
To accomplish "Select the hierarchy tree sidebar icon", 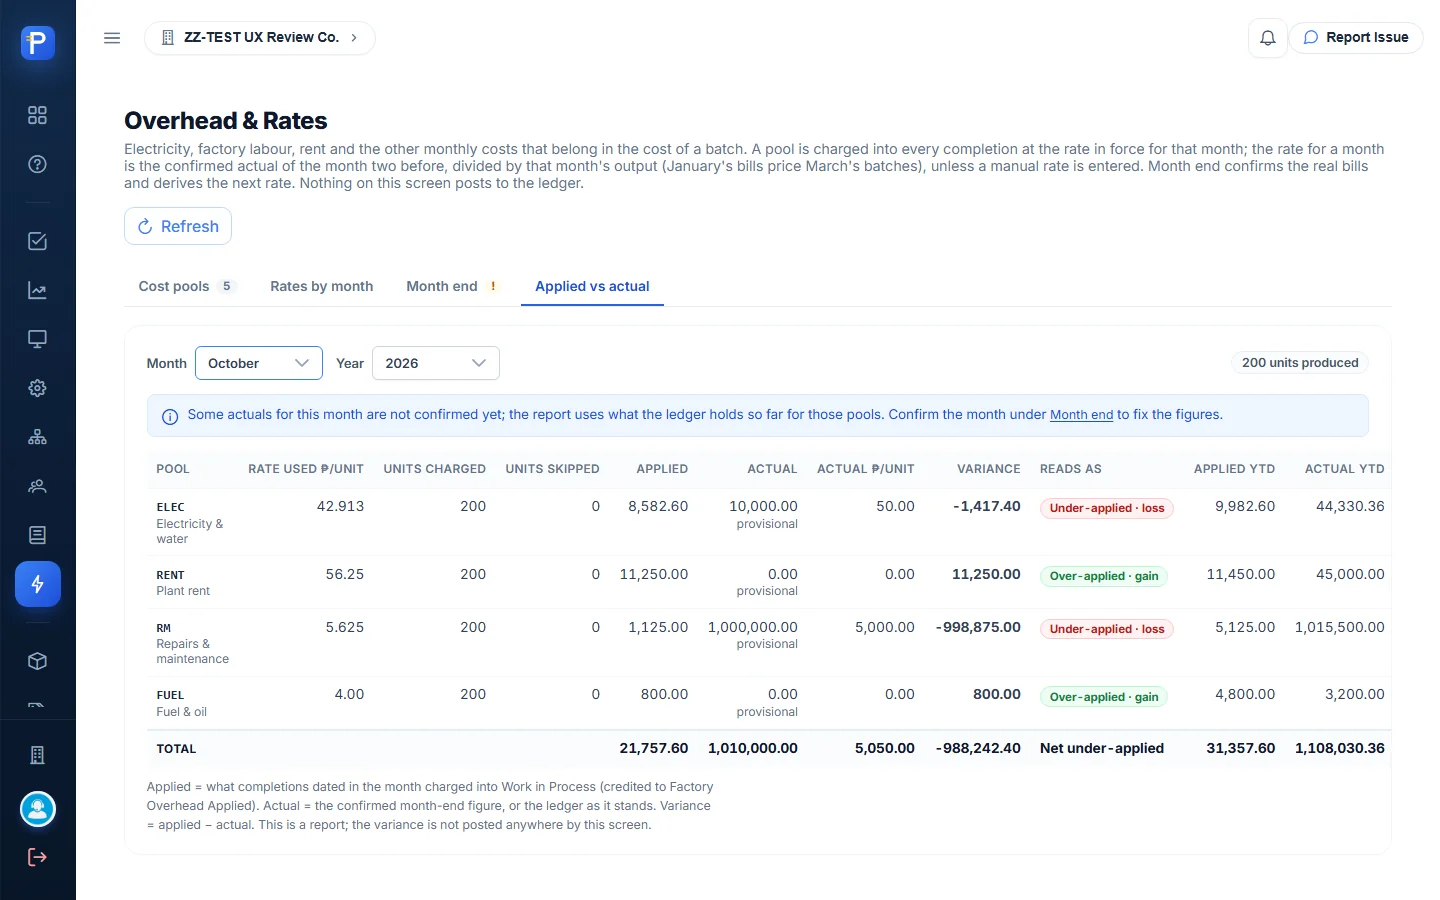I will (38, 437).
